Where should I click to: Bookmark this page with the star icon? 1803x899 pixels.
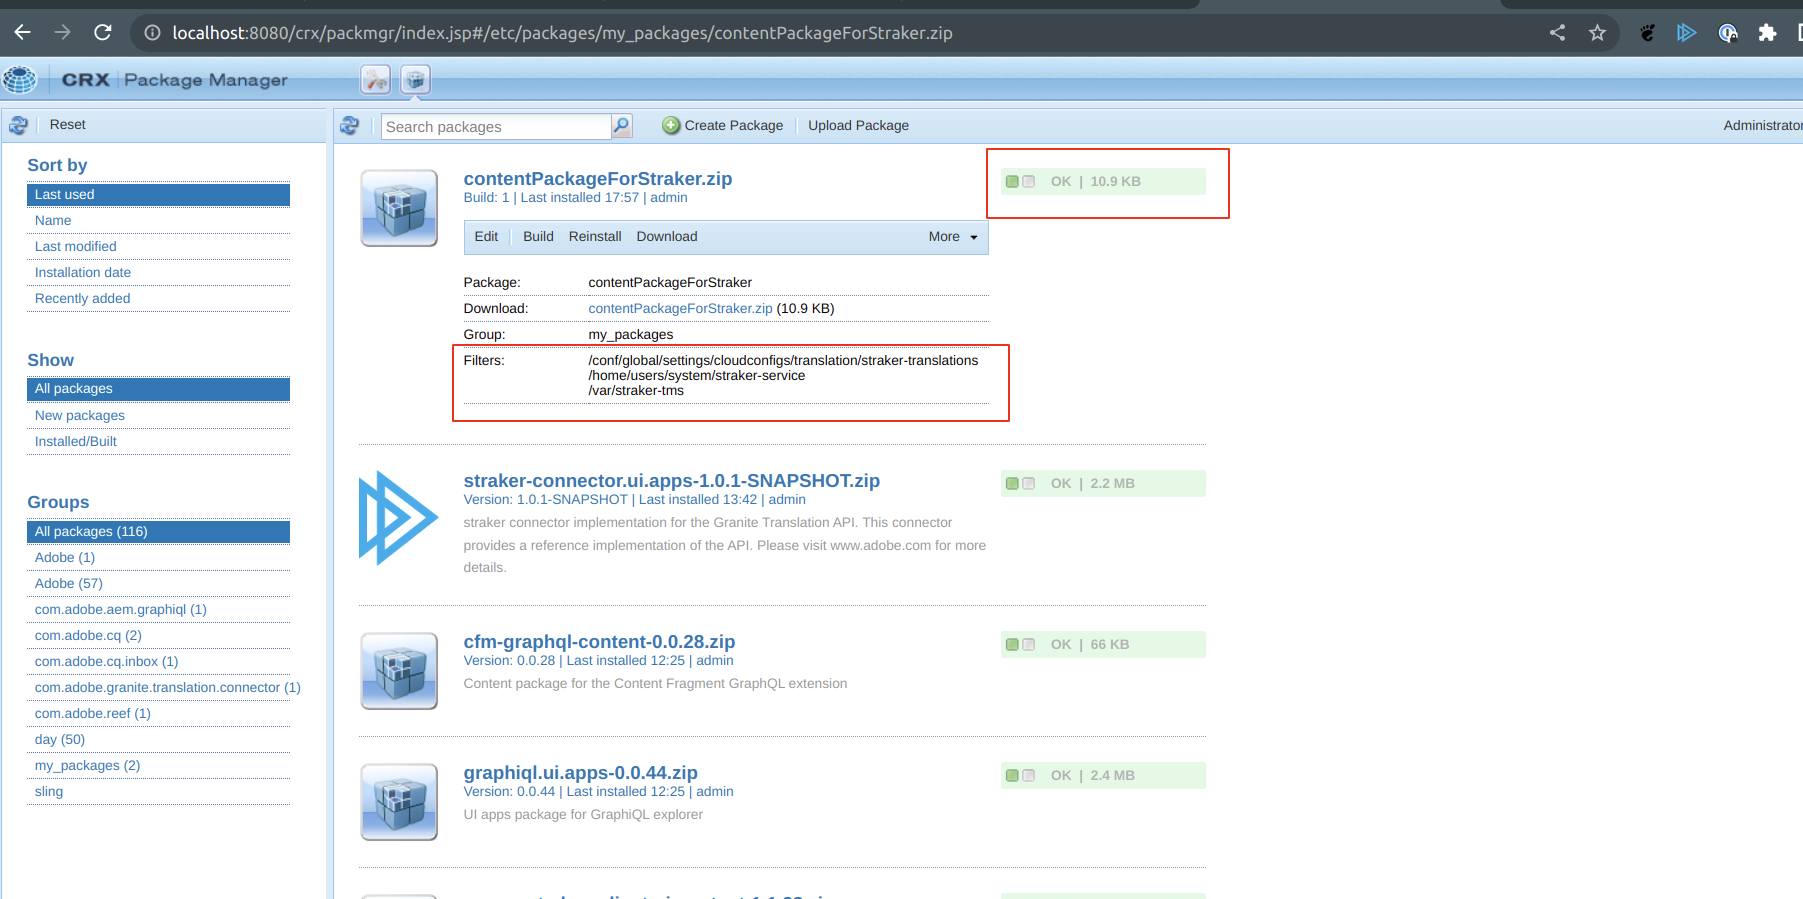click(1597, 33)
